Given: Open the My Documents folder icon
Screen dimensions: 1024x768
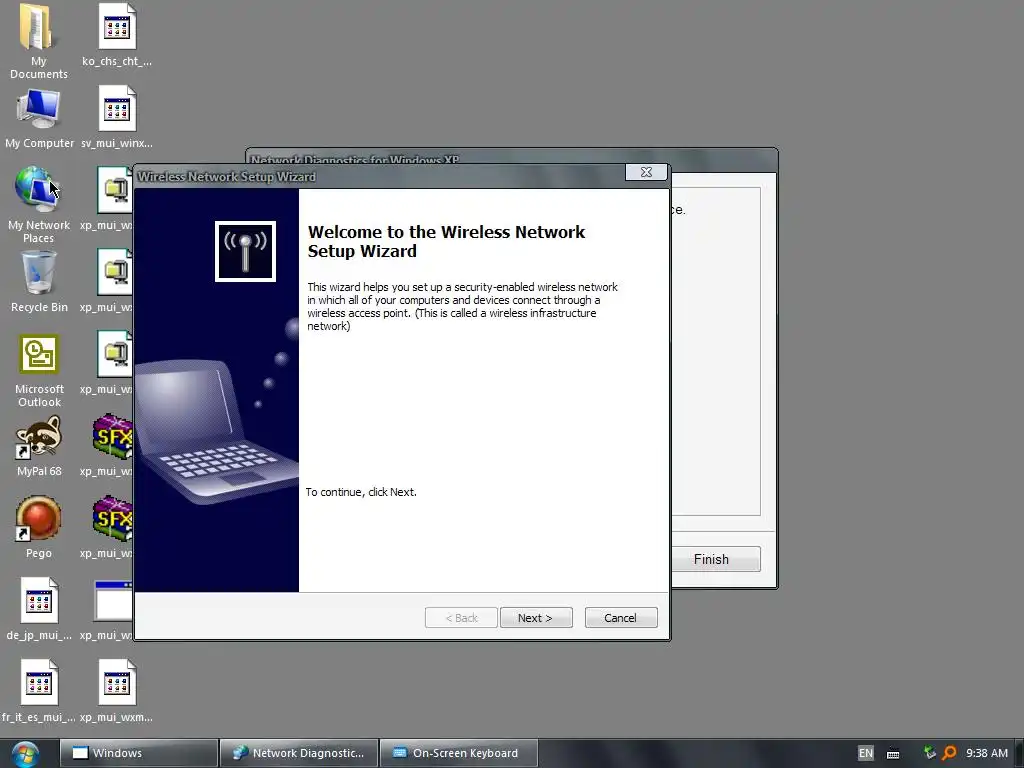Looking at the screenshot, I should coord(36,27).
